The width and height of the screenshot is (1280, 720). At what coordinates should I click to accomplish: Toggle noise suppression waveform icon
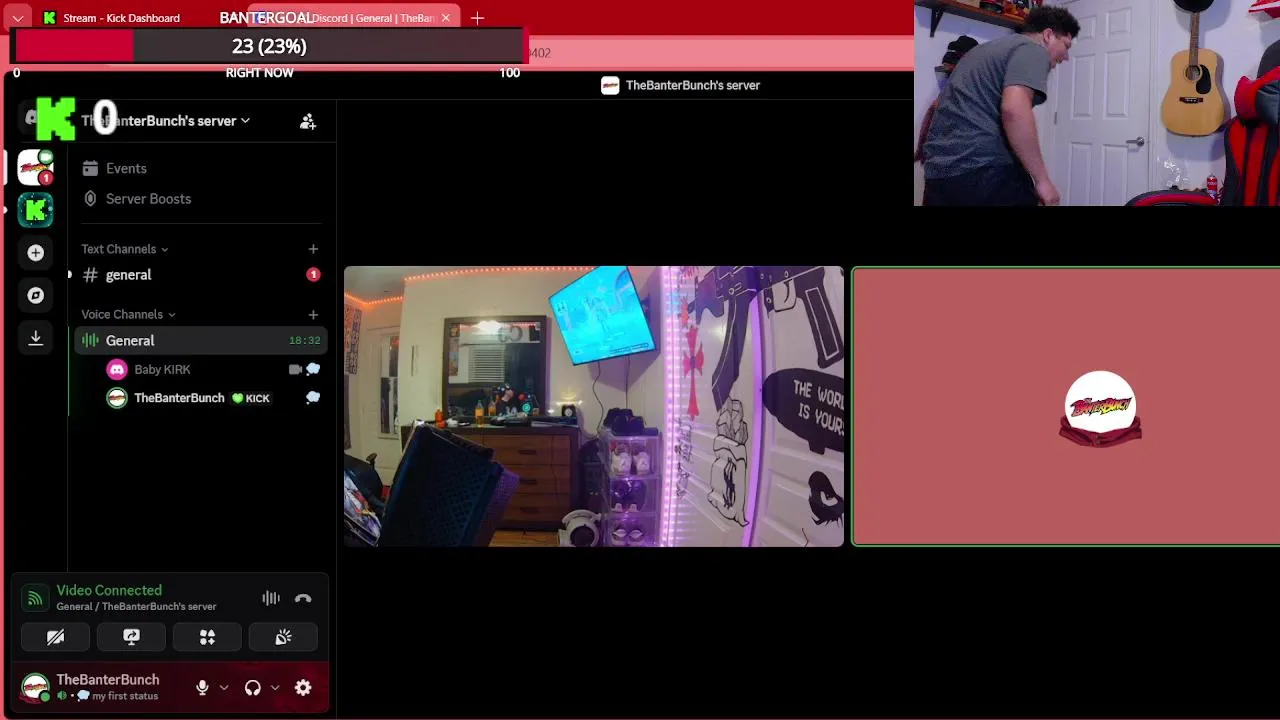(271, 598)
